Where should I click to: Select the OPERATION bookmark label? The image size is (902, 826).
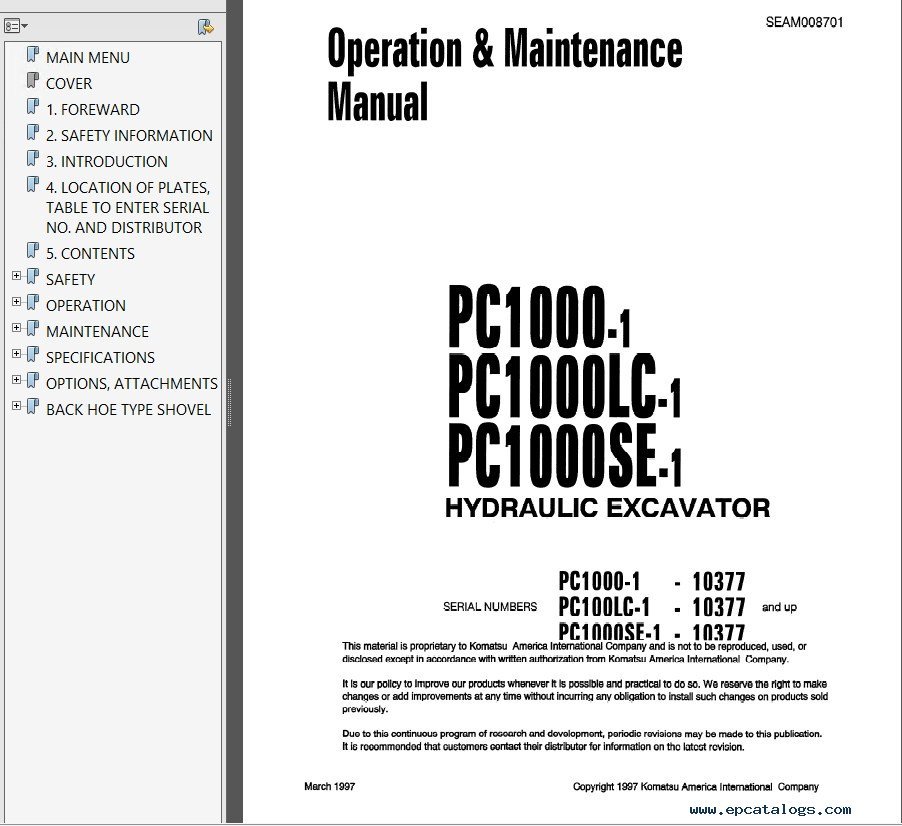coord(86,305)
